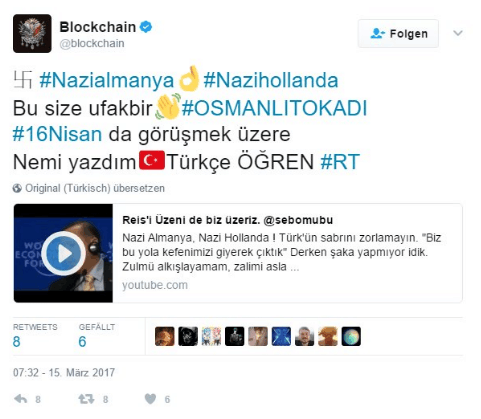
Task: Like the tweet with heart icon
Action: point(150,399)
